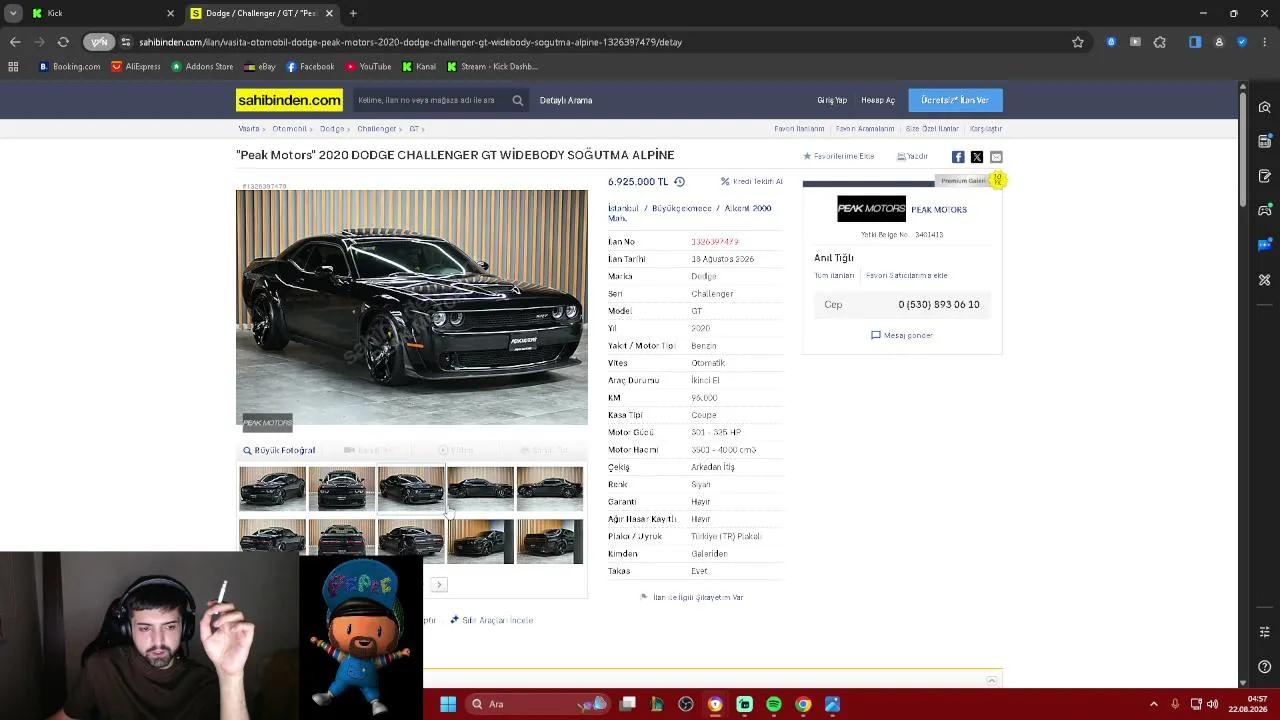Click the Giriş Yap link

[832, 100]
